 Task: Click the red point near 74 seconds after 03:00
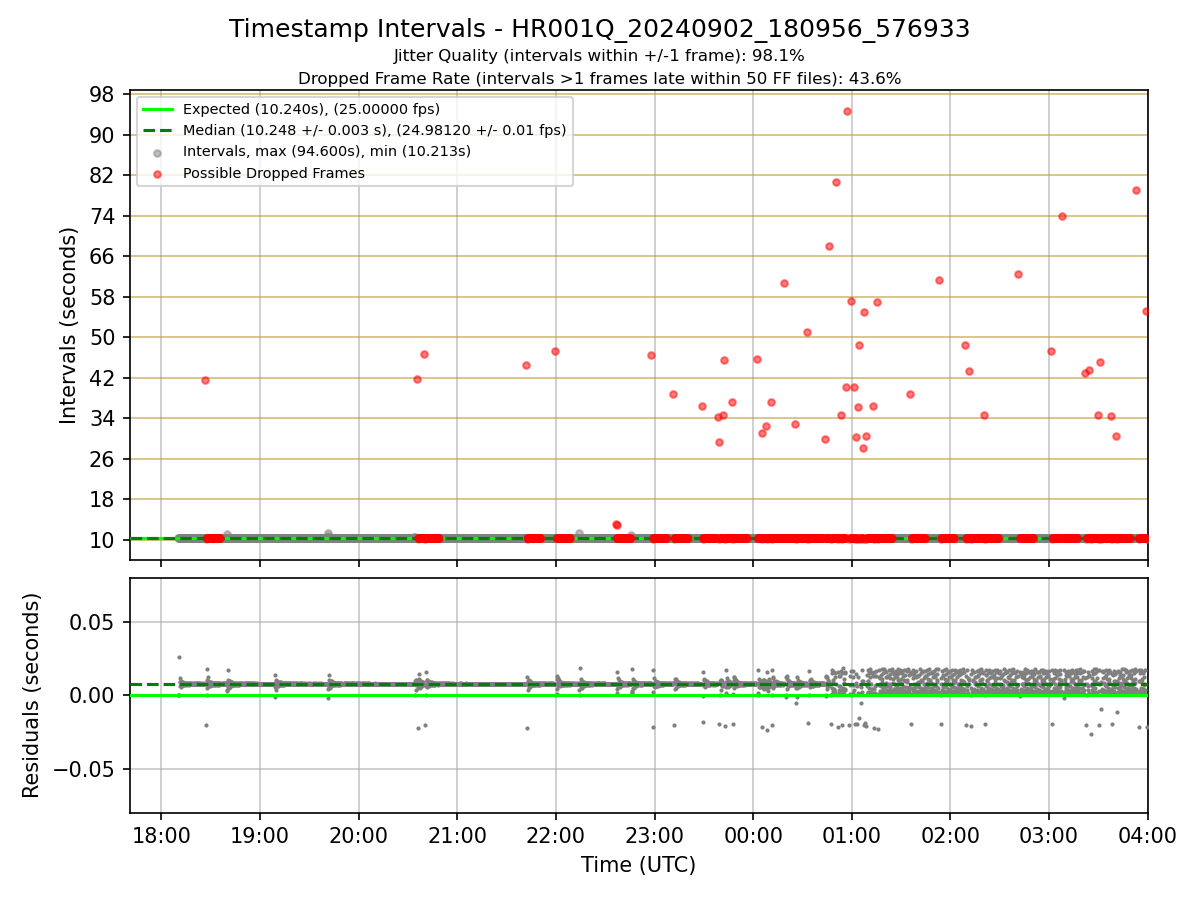pyautogui.click(x=1062, y=216)
